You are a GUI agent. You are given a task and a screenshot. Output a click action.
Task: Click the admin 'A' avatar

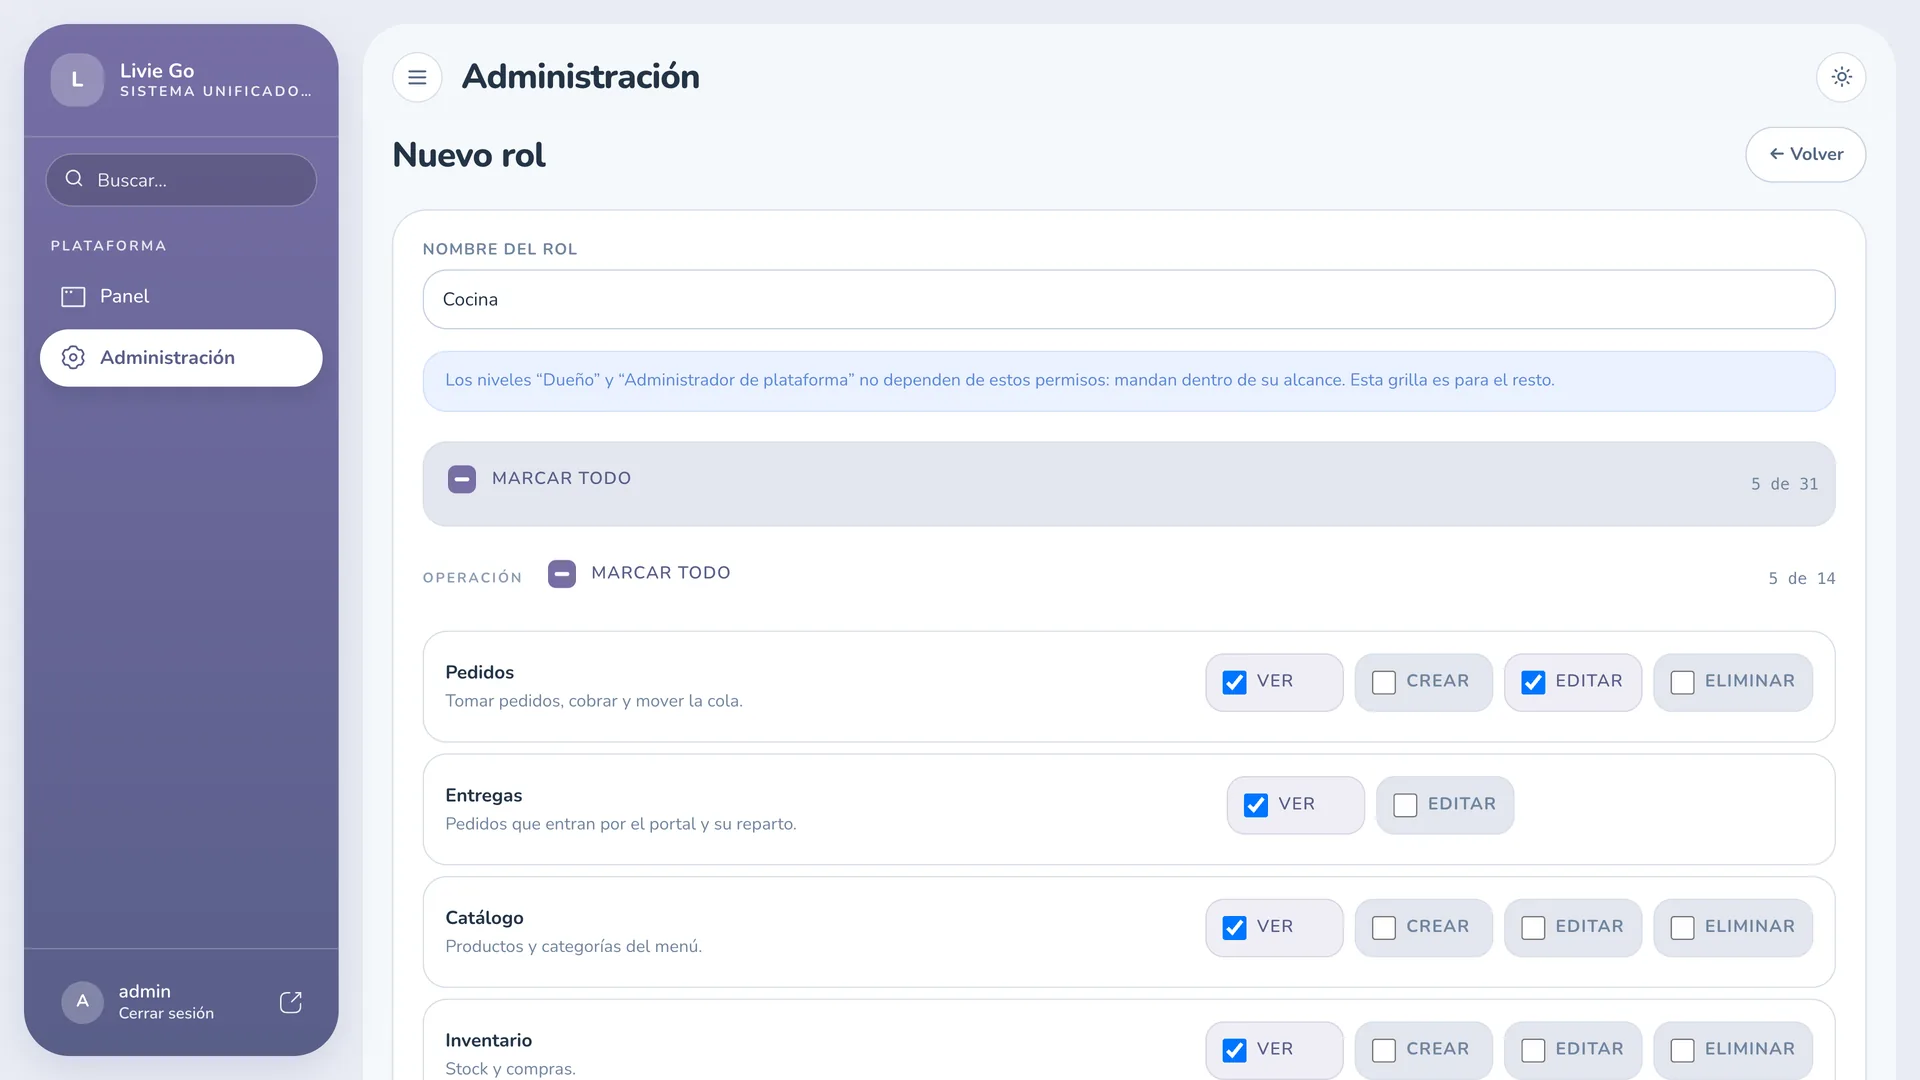(82, 1001)
